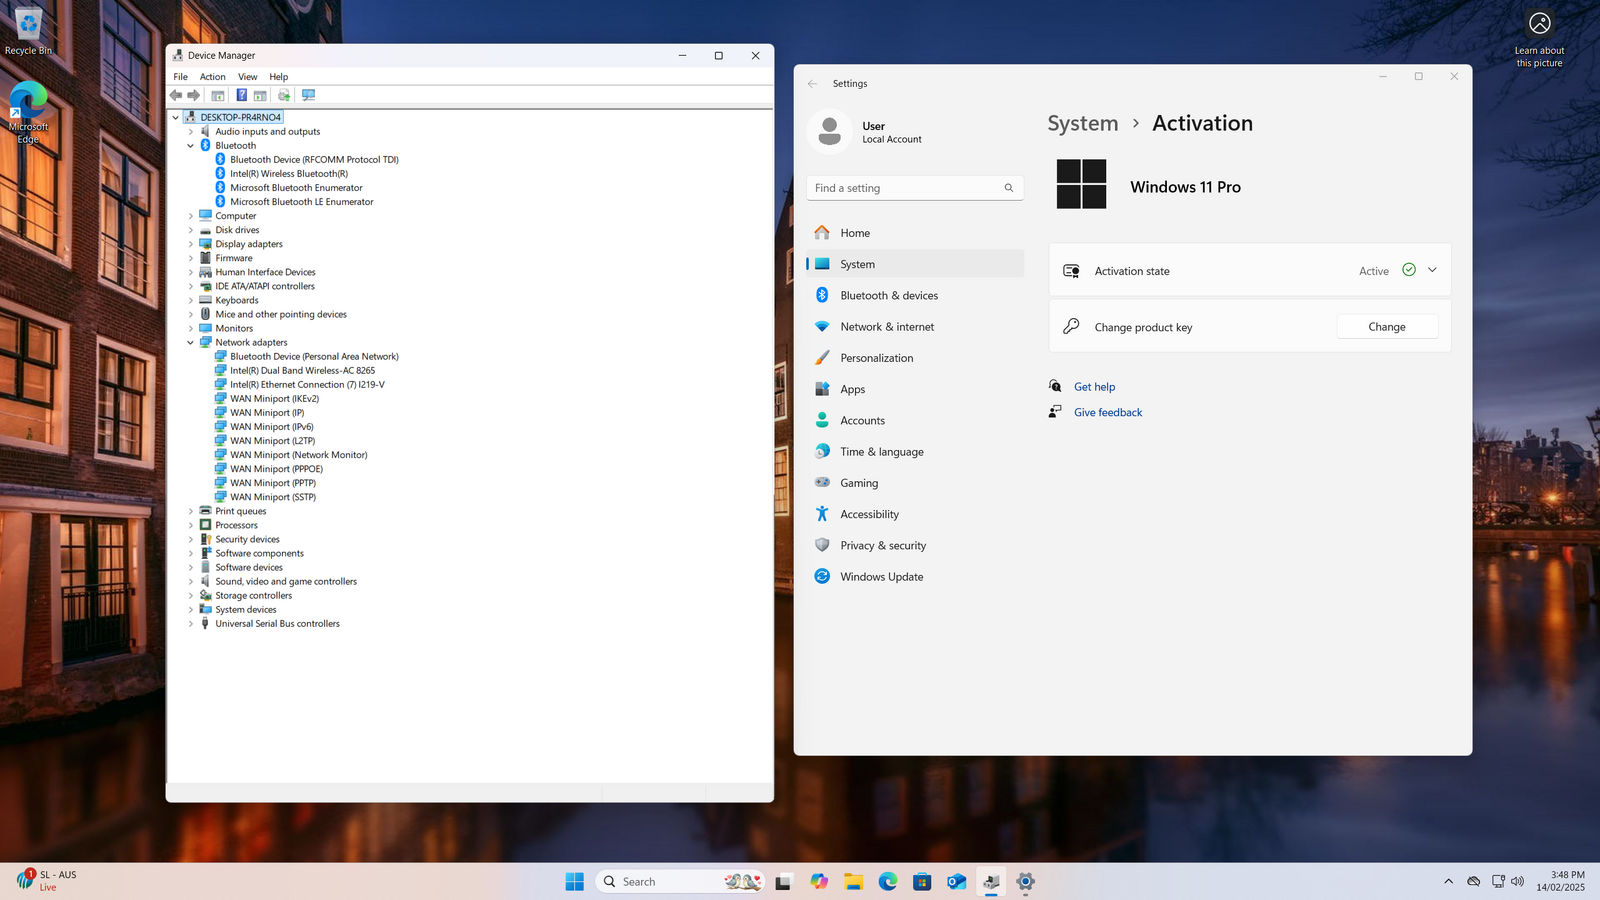Expand the Display adapters category

(x=191, y=244)
